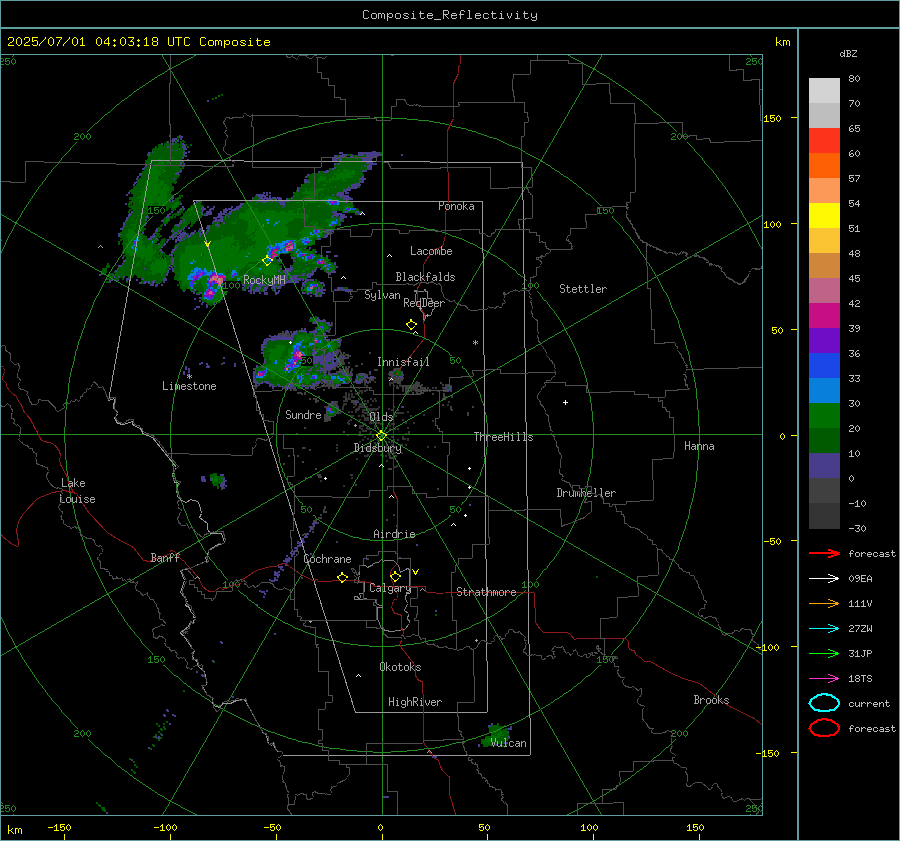This screenshot has width=900, height=841.
Task: Click the Ponoka town label
Action: tap(456, 206)
